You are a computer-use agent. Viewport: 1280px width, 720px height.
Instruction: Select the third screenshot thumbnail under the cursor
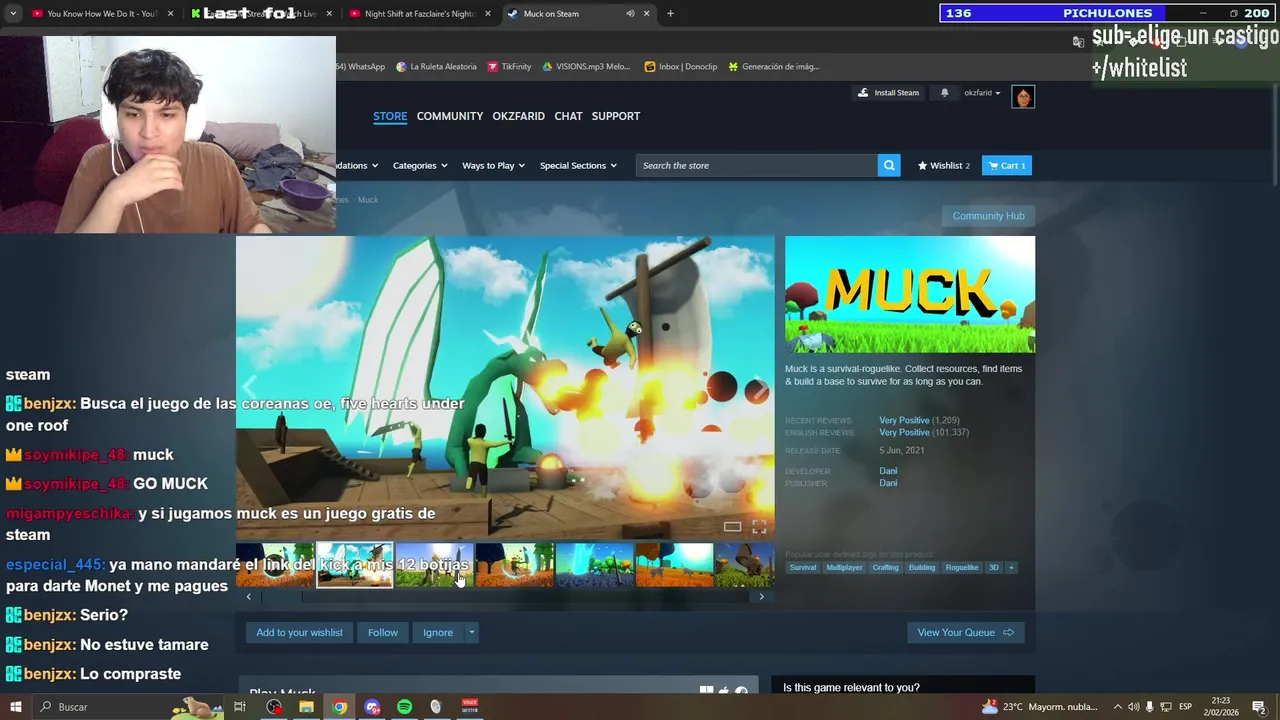click(434, 565)
